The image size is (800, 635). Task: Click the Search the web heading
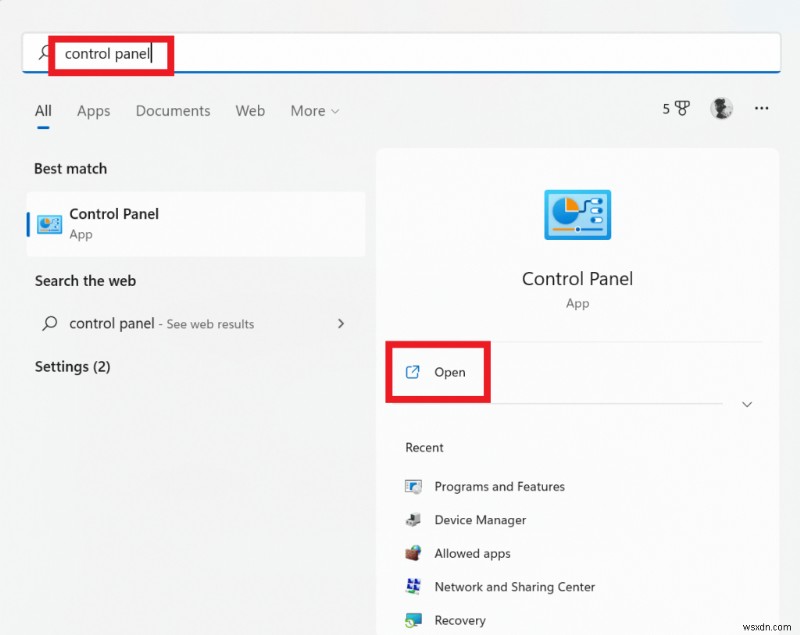[85, 281]
